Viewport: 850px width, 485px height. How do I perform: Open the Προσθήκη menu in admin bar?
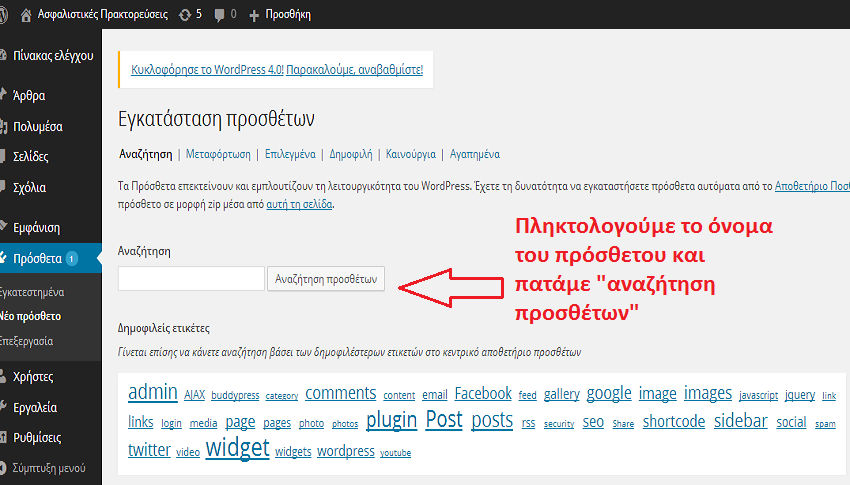point(288,15)
